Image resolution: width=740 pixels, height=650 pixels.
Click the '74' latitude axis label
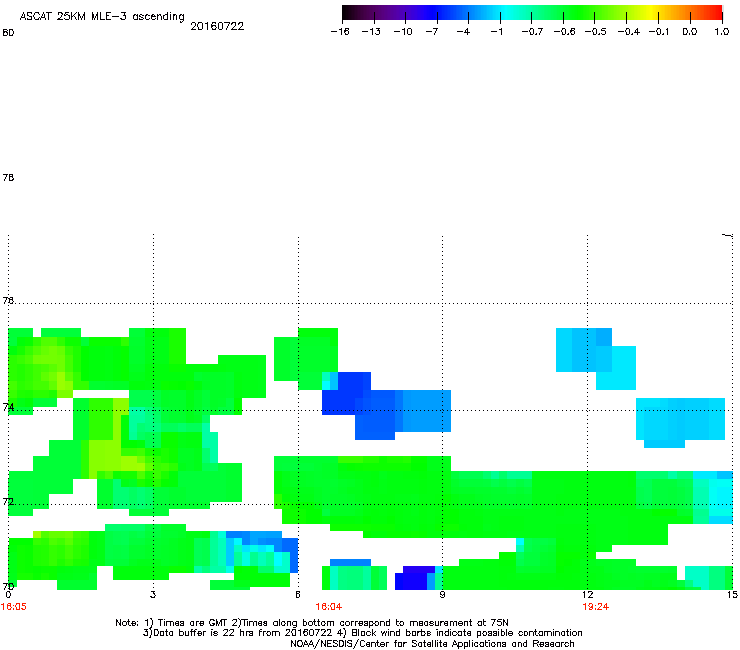coord(8,407)
